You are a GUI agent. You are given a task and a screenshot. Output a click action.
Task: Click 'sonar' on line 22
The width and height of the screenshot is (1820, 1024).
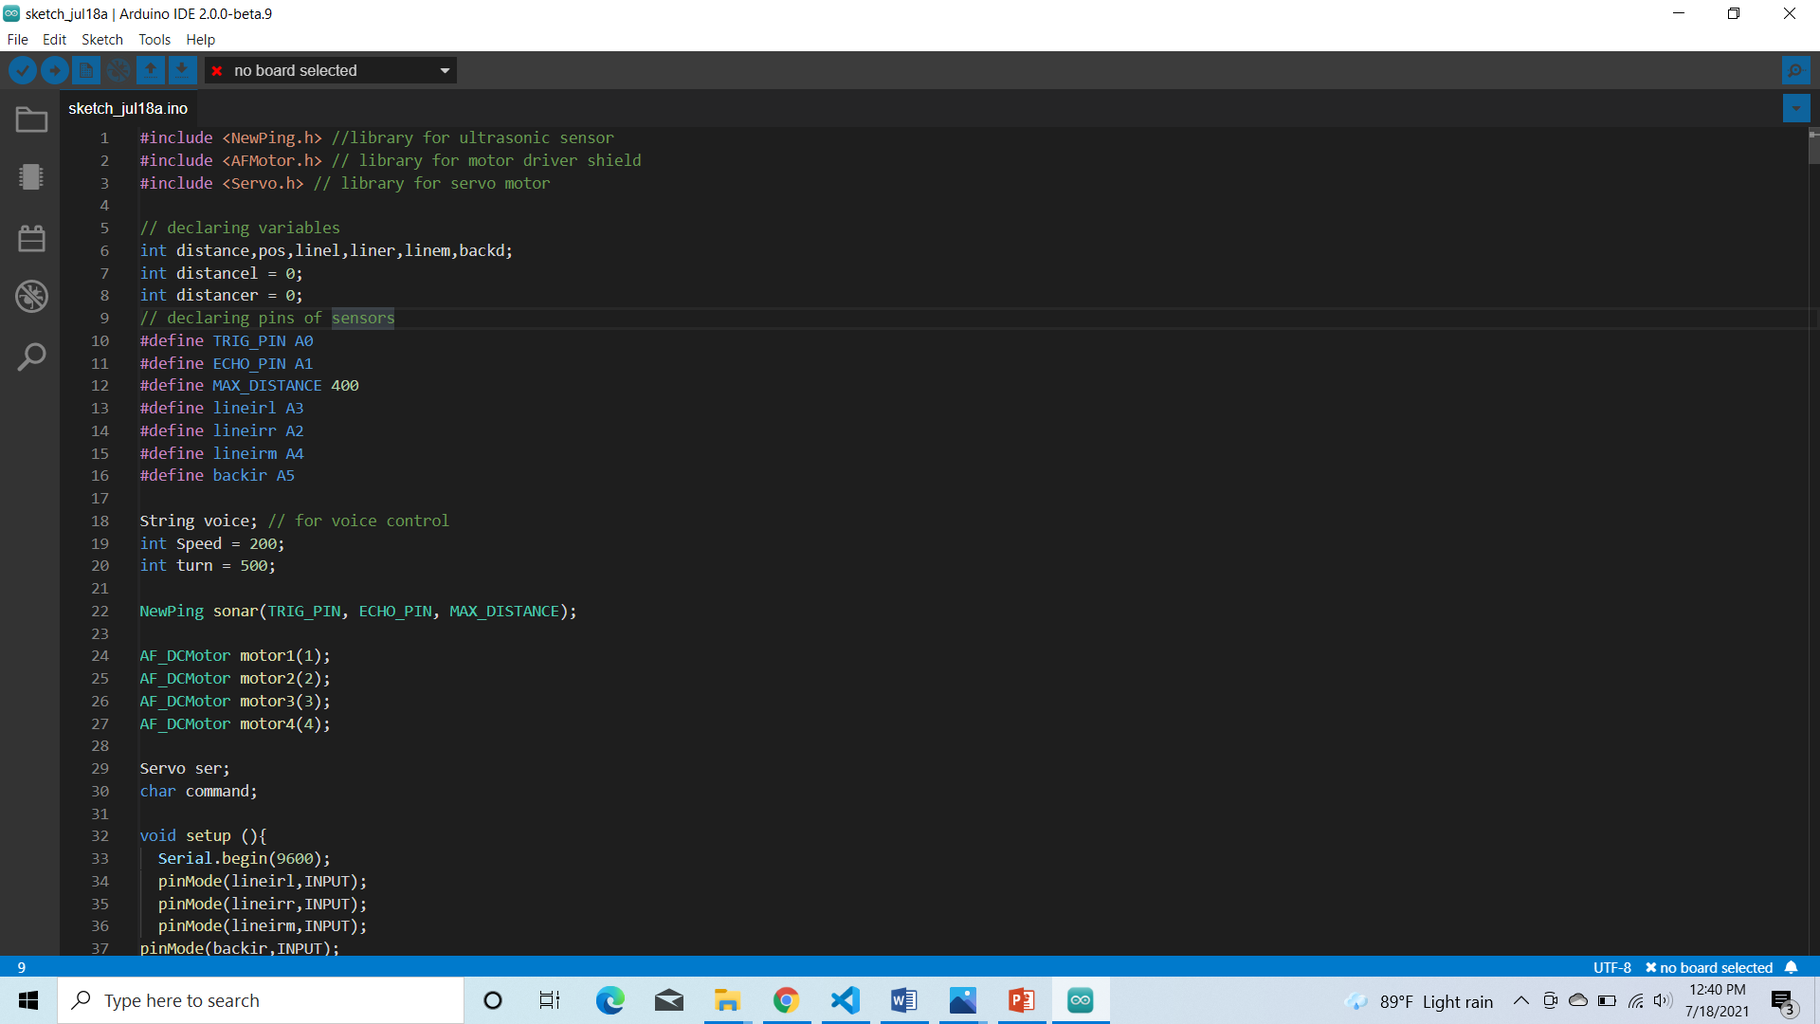[235, 611]
